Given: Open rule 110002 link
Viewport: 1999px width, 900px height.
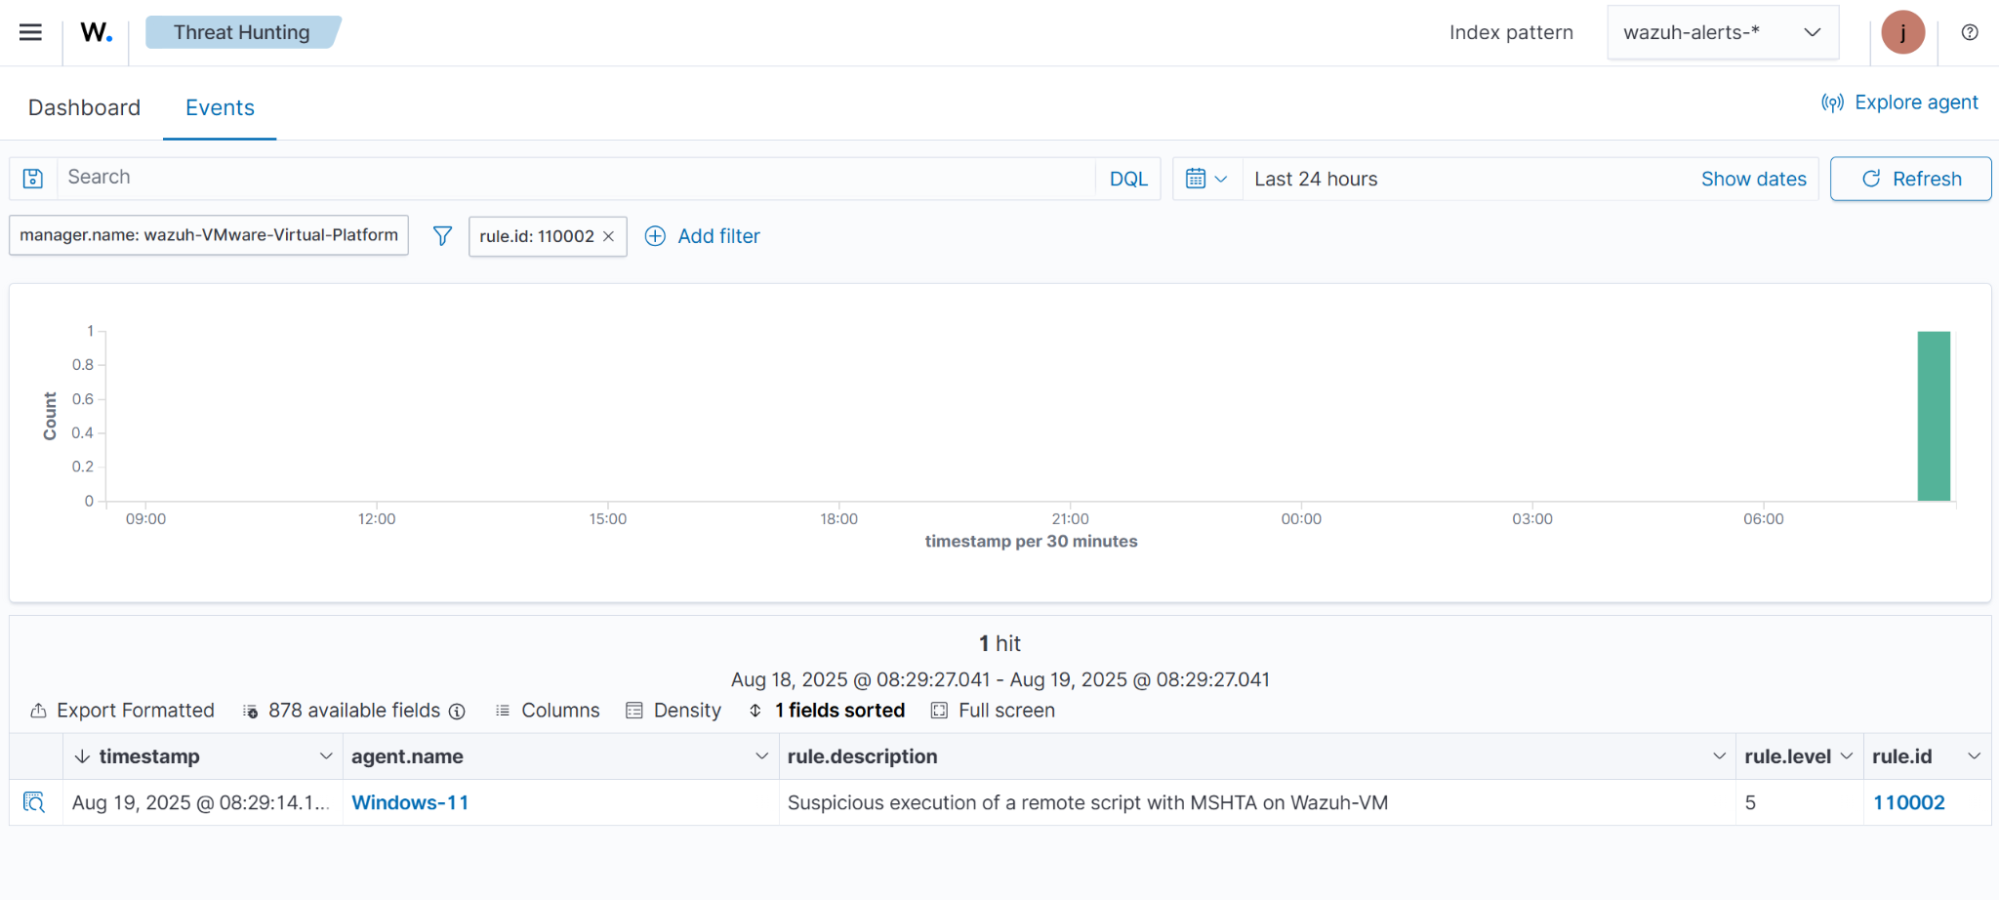Looking at the screenshot, I should pyautogui.click(x=1908, y=802).
